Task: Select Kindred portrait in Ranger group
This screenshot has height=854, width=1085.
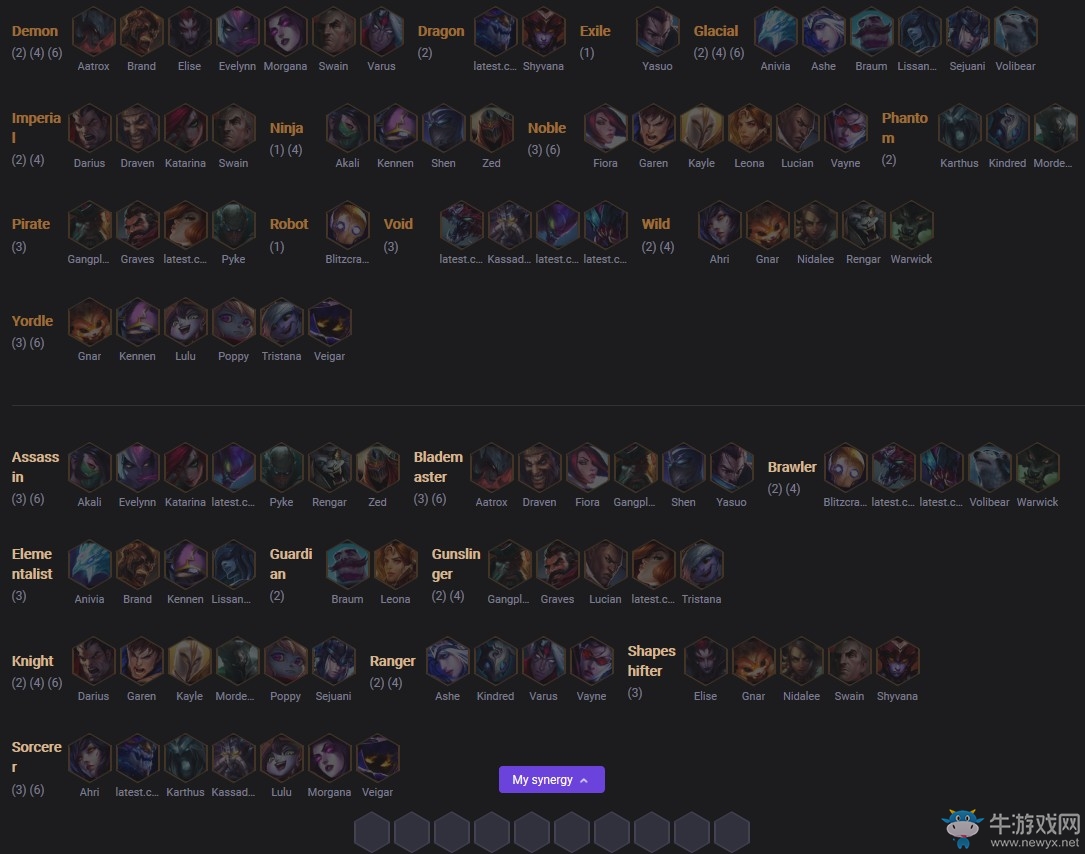Action: coord(495,662)
